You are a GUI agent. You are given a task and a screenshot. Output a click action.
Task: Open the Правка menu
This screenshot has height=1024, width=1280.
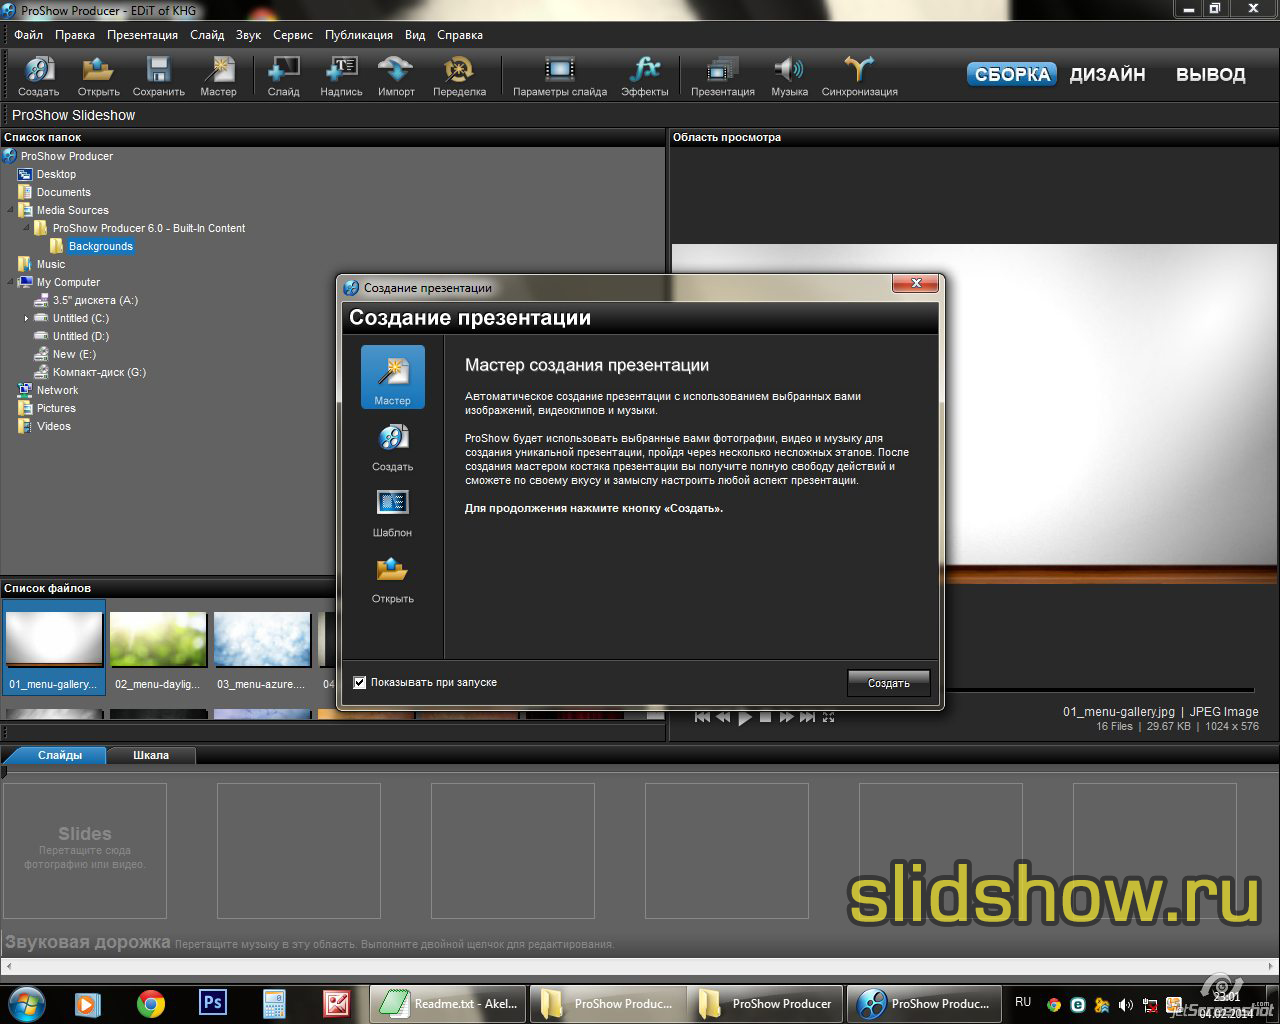[75, 35]
